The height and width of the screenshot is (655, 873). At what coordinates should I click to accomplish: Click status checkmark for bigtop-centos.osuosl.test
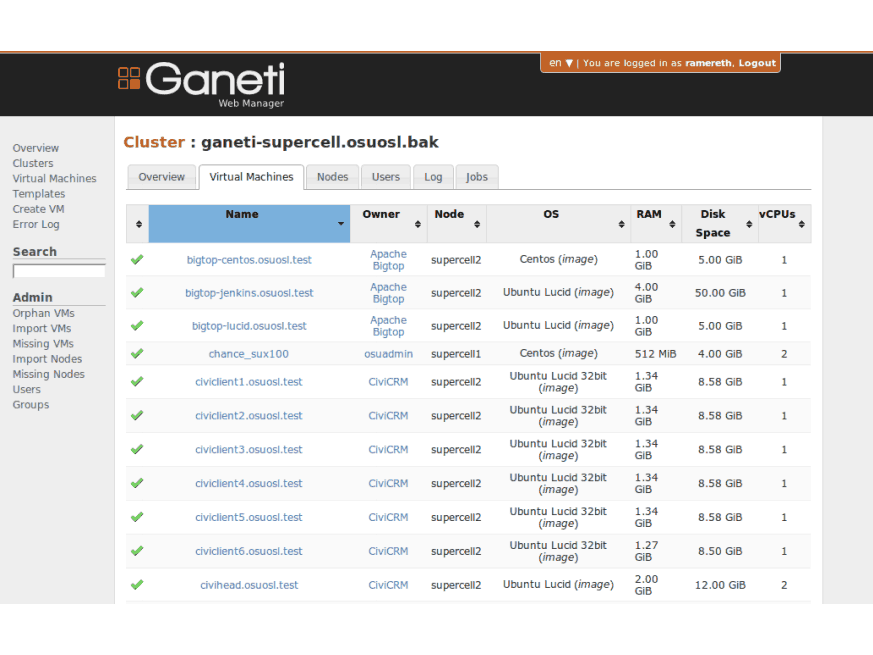[x=137, y=260]
